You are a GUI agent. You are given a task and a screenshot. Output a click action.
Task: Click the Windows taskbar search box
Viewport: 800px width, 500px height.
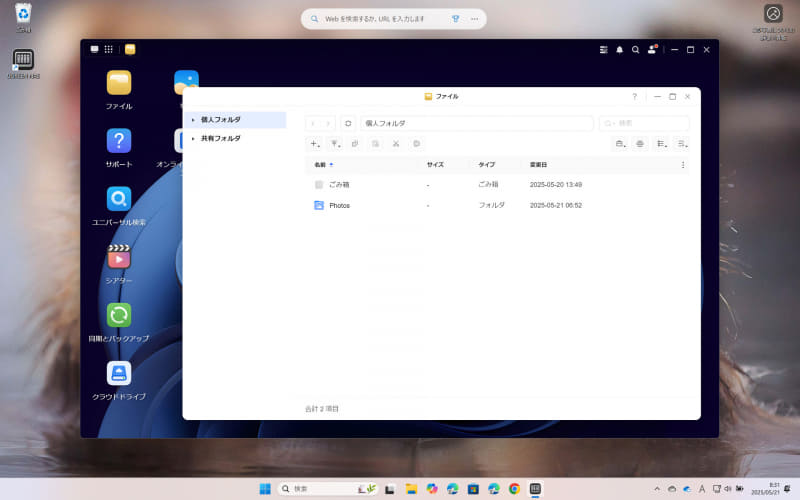click(328, 489)
